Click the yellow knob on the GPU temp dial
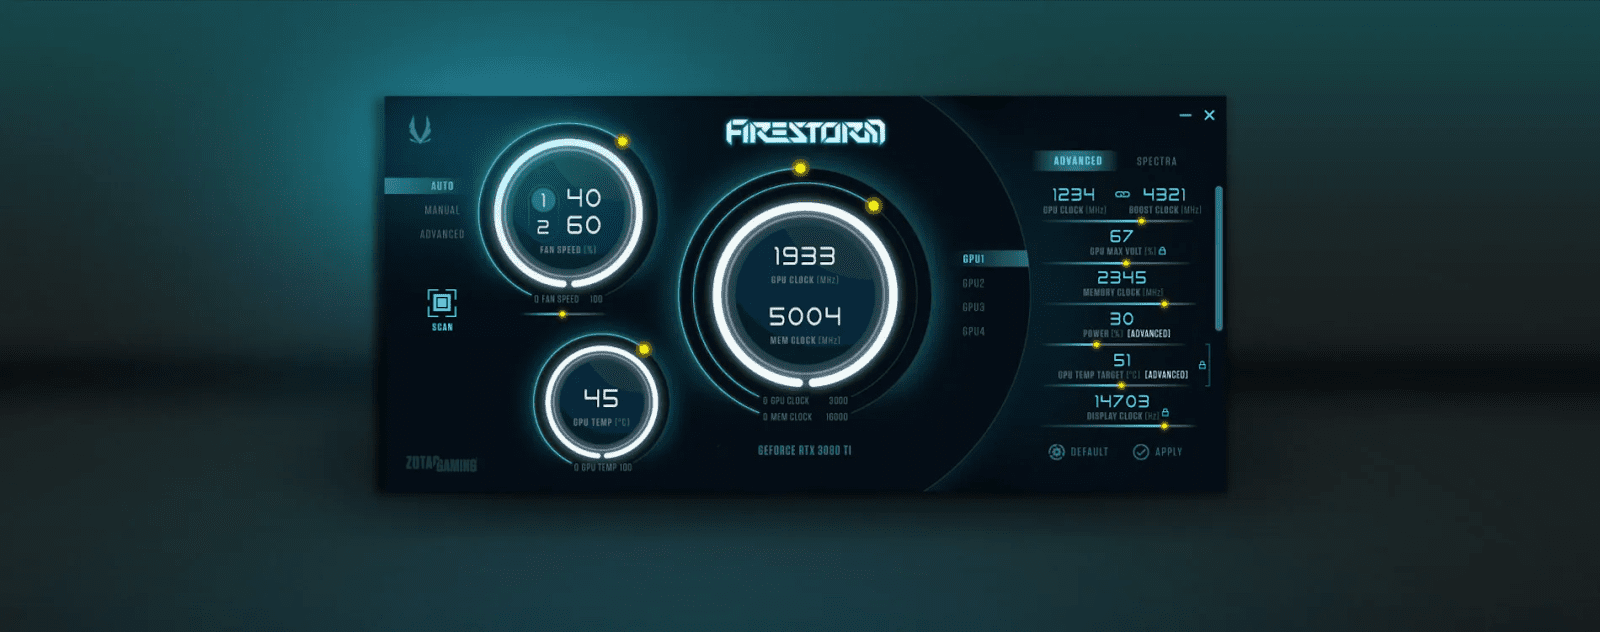The width and height of the screenshot is (1600, 632). point(644,349)
